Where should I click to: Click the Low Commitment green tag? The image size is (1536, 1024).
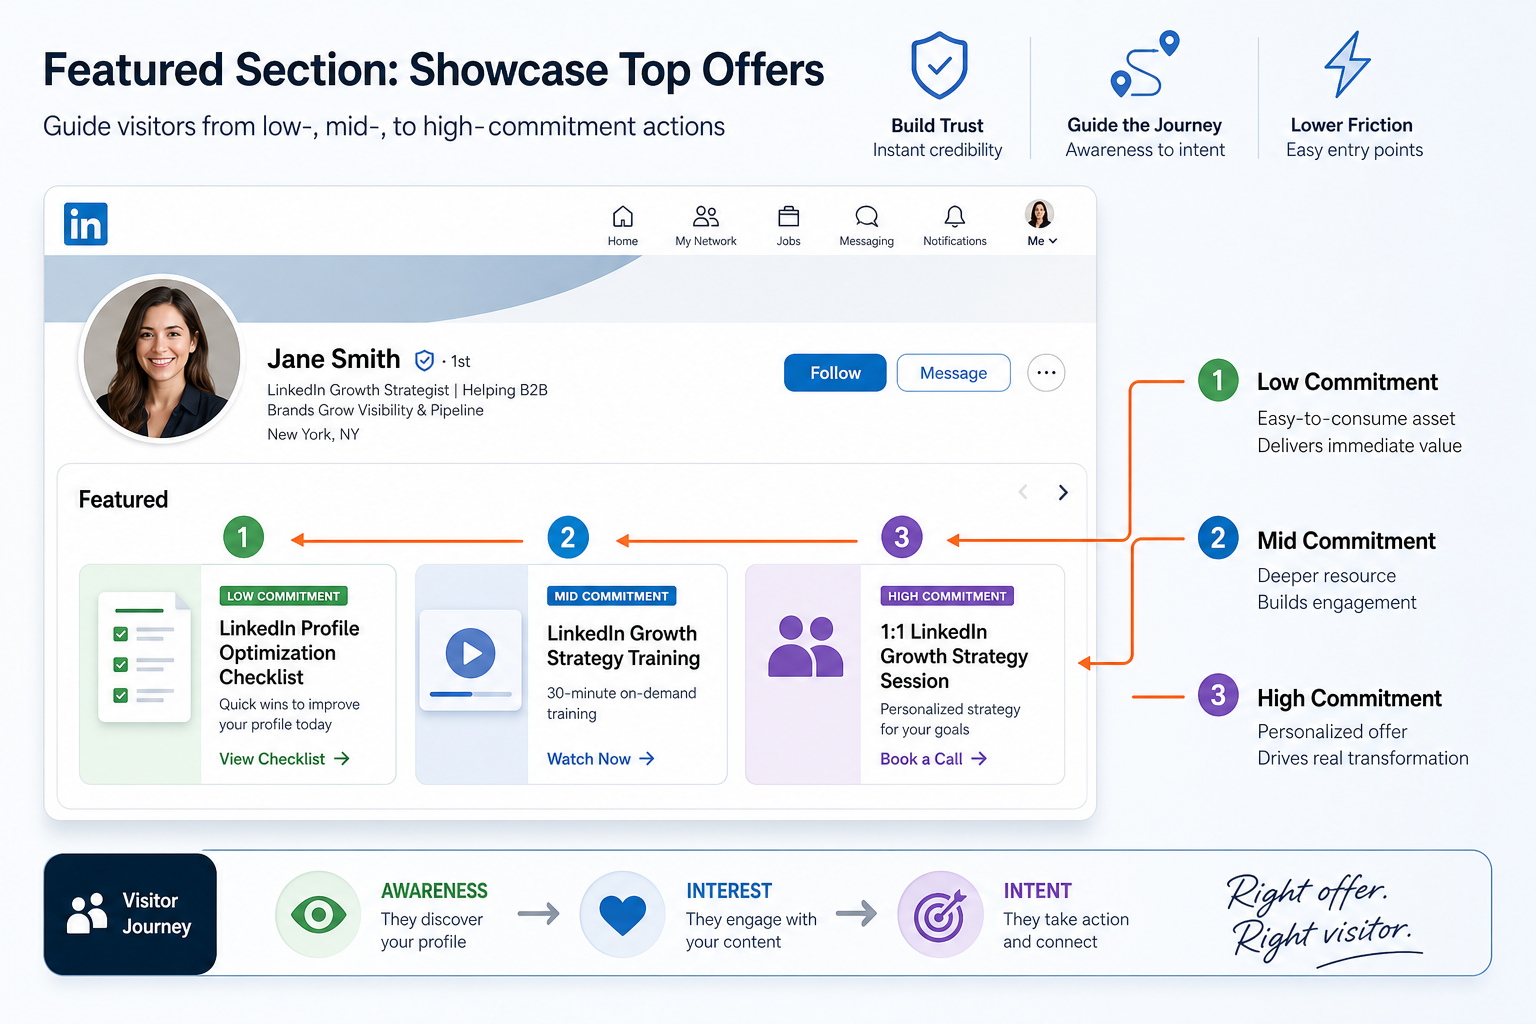[x=284, y=596]
